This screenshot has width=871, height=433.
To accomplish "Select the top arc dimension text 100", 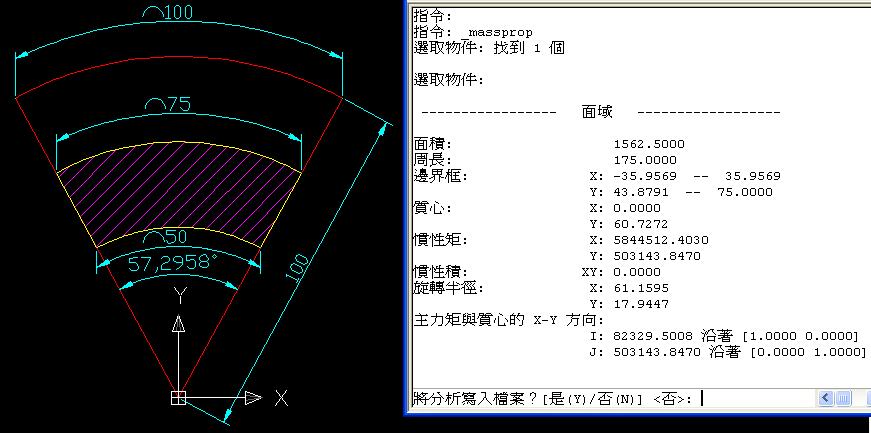I will [x=167, y=12].
